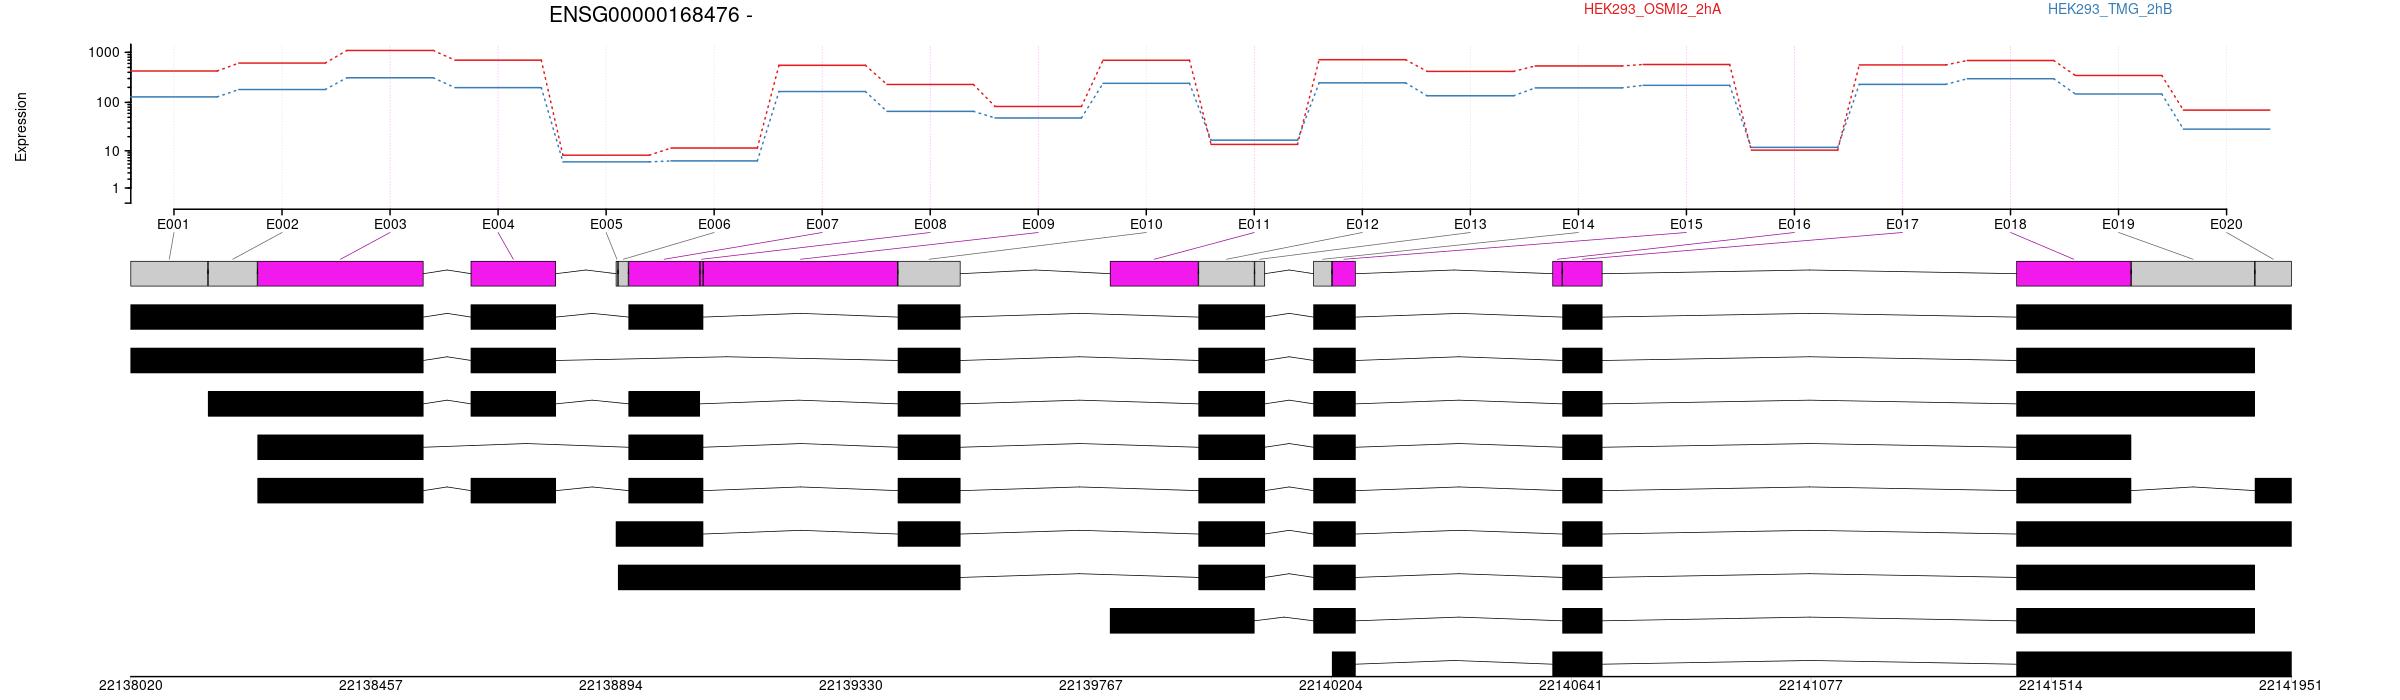Click the E005 exon label
This screenshot has width=2400, height=700.
pyautogui.click(x=606, y=225)
